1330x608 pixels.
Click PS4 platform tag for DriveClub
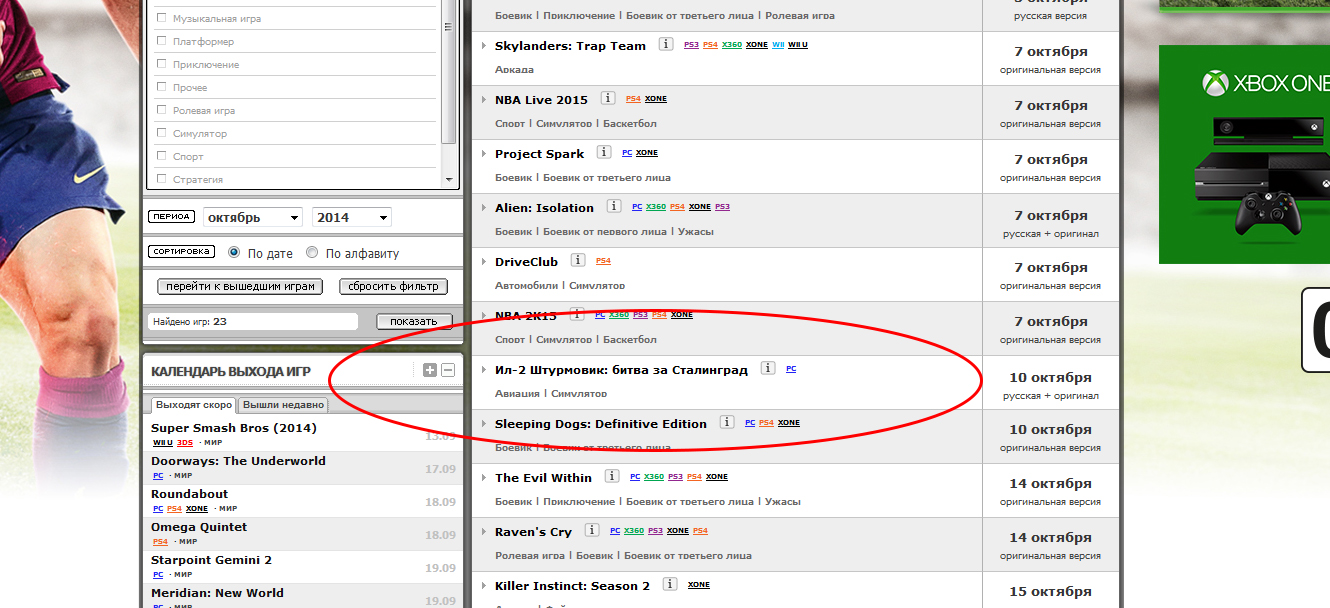pyautogui.click(x=603, y=261)
